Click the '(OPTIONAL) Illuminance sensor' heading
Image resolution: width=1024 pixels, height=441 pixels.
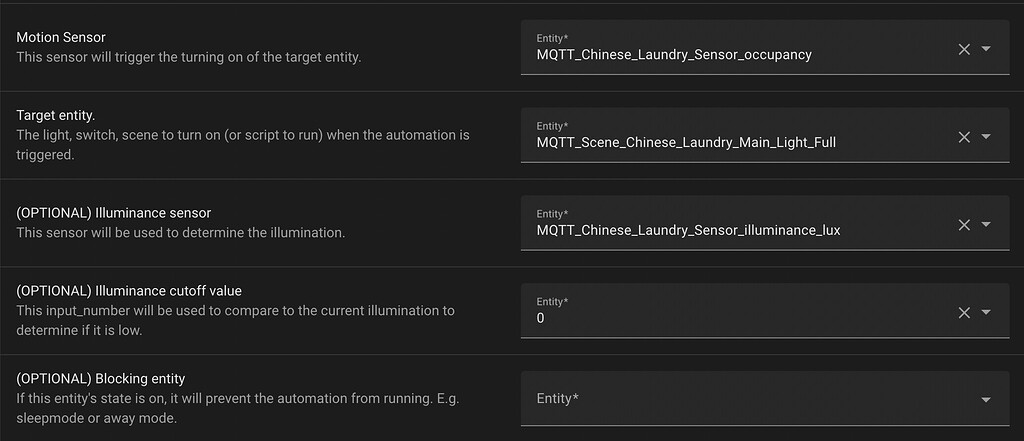(114, 213)
